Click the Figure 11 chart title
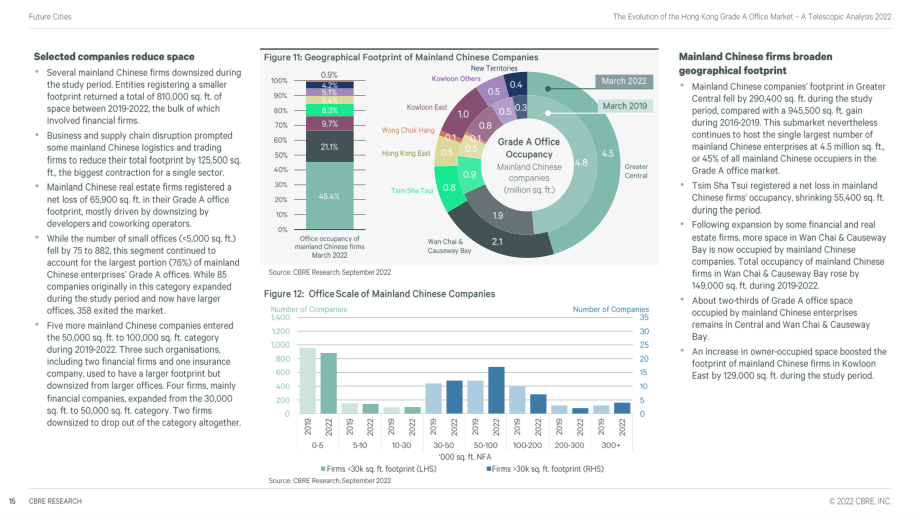The height and width of the screenshot is (518, 920). coord(401,57)
